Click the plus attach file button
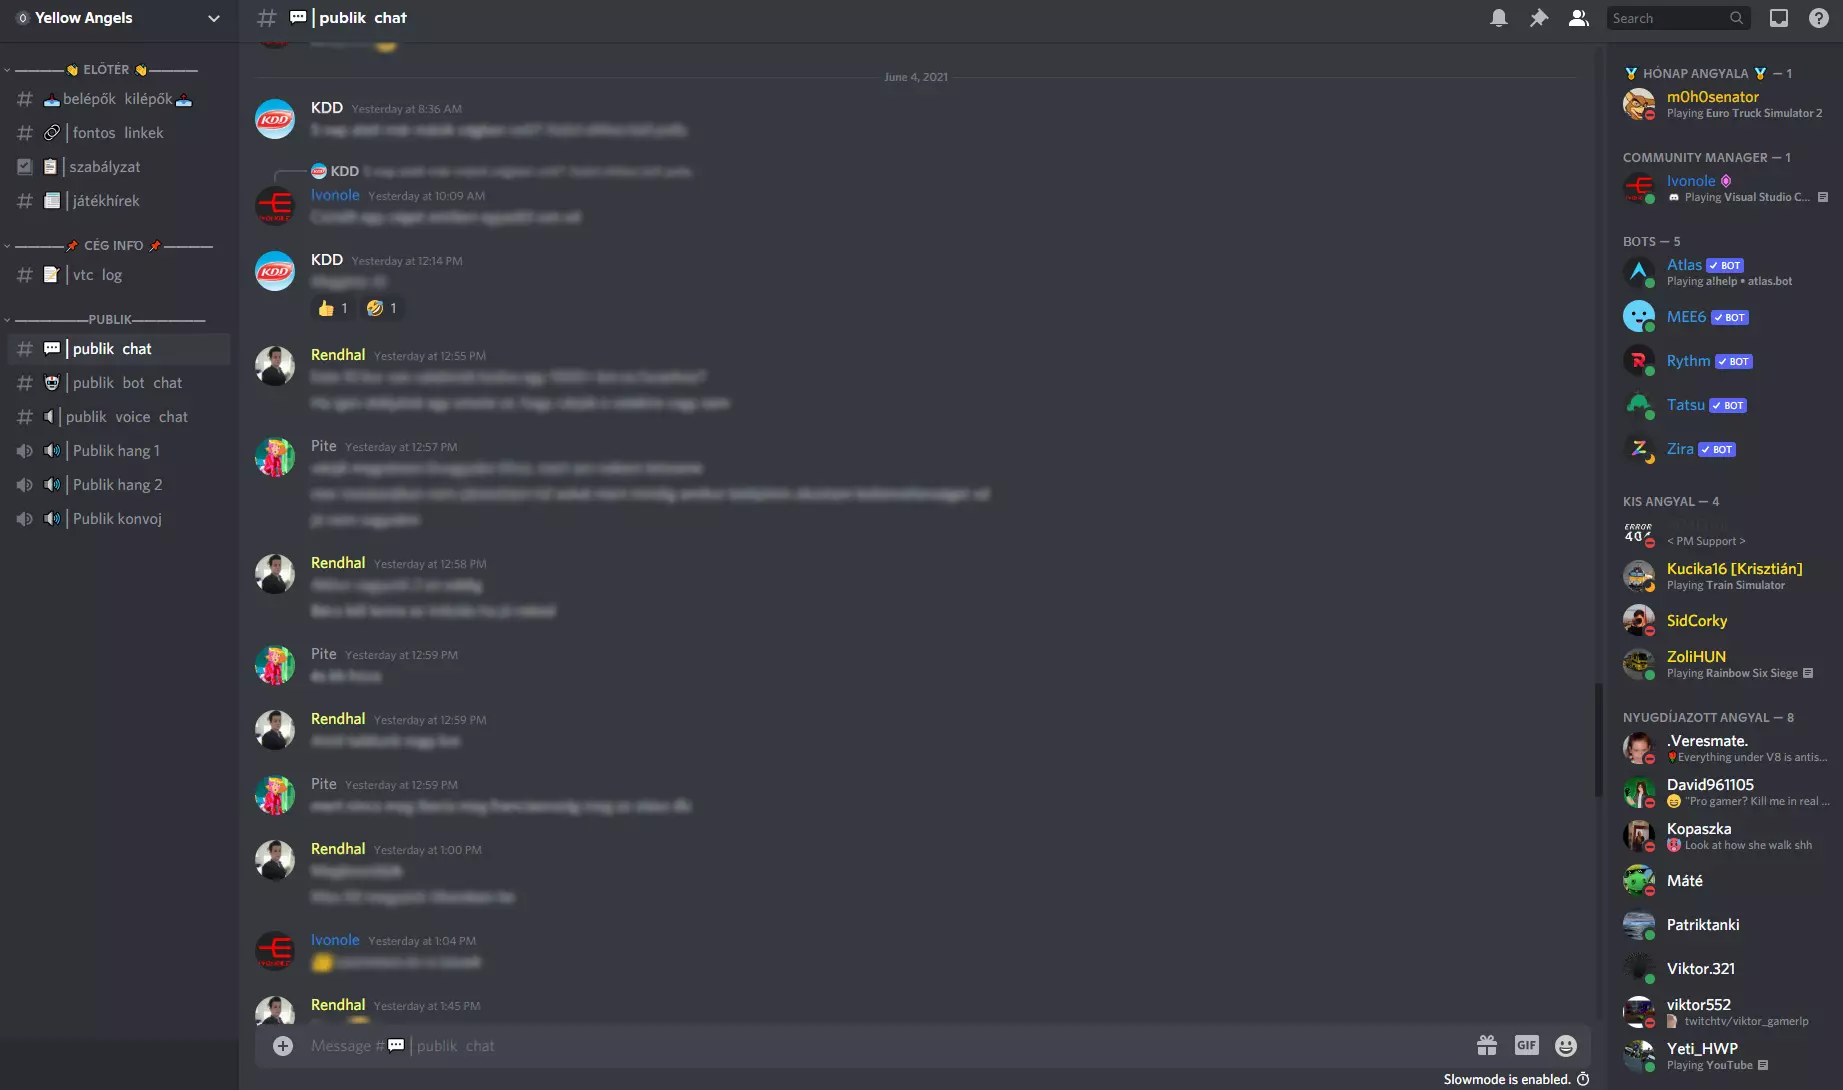1843x1090 pixels. tap(283, 1045)
